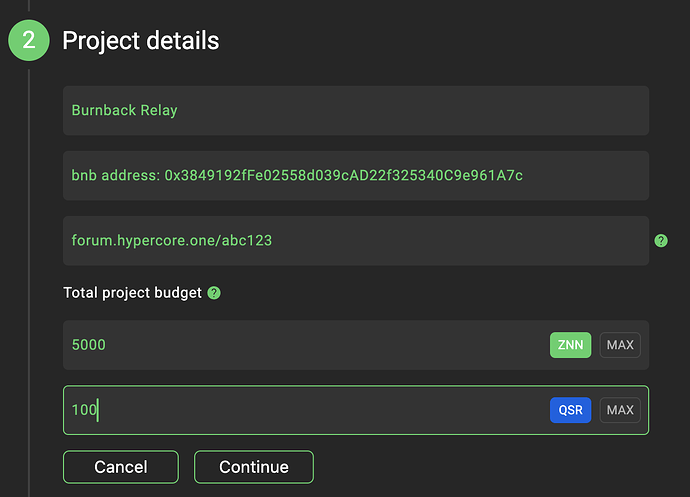Image resolution: width=690 pixels, height=497 pixels.
Task: Click help icon next to Total project budget
Action: click(x=214, y=293)
